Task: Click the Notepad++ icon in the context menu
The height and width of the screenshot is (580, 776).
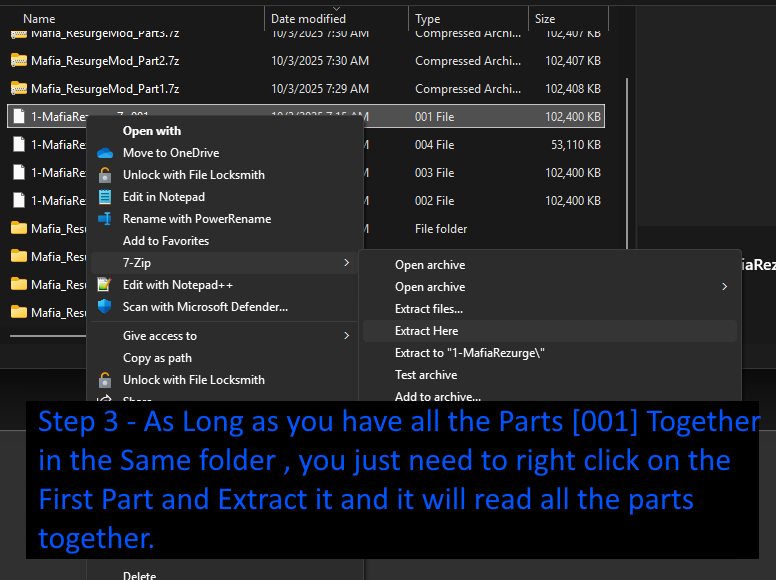Action: (104, 285)
